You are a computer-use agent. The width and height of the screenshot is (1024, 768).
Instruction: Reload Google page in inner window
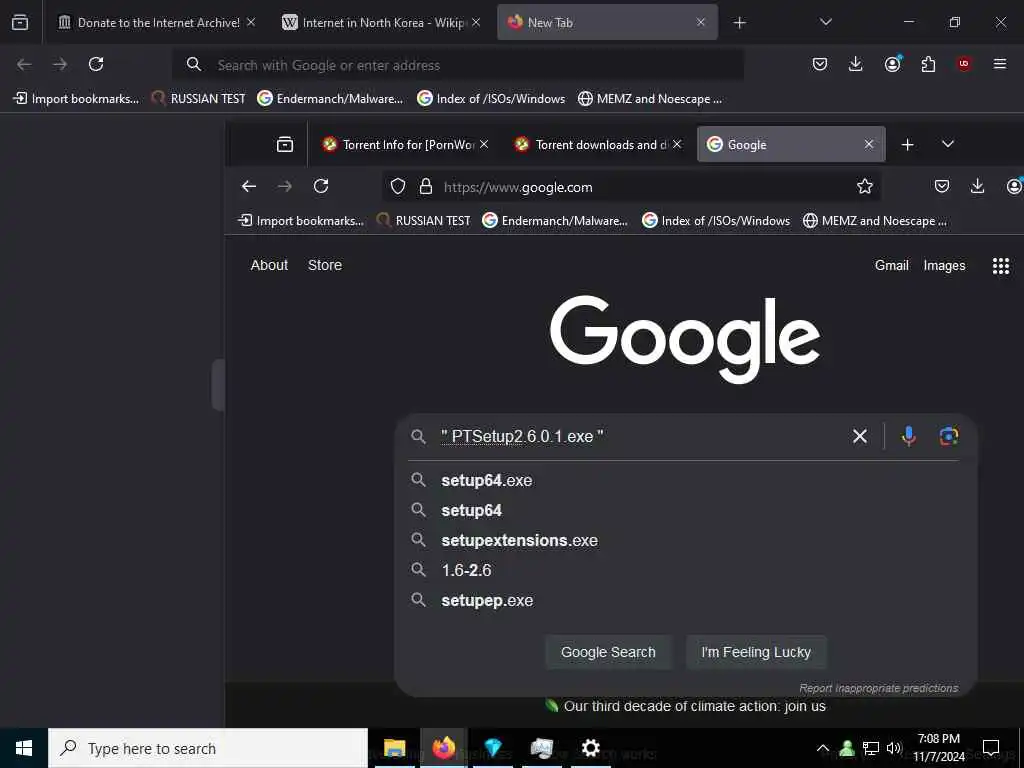(321, 186)
